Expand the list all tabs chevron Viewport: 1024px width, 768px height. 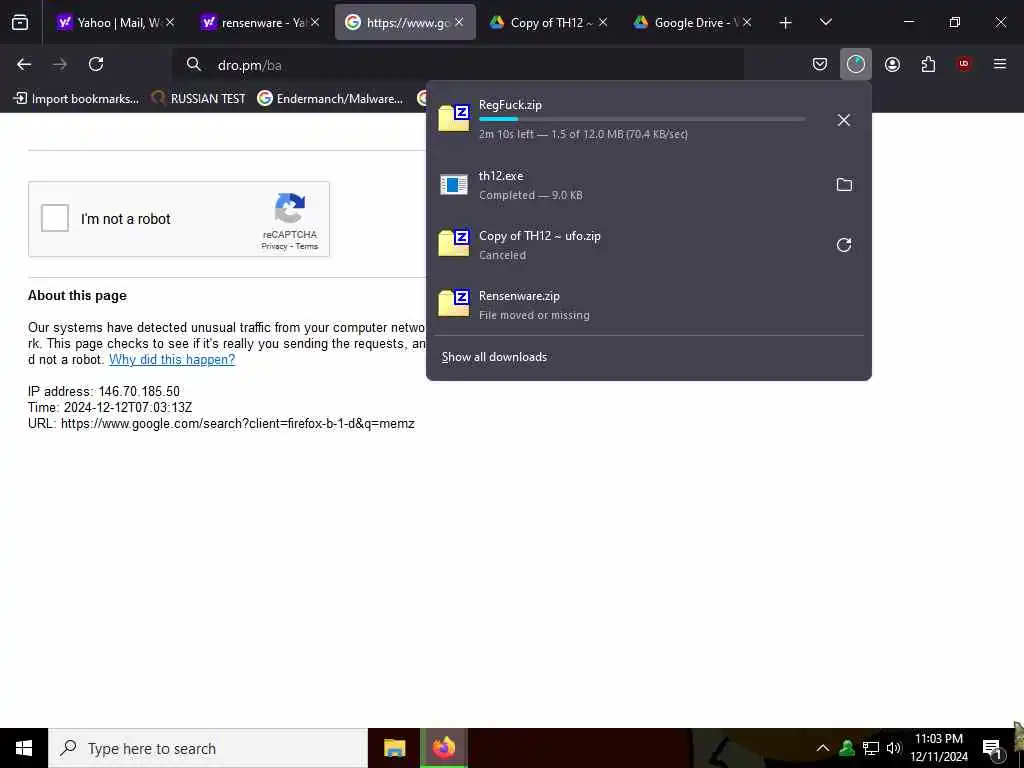click(825, 22)
